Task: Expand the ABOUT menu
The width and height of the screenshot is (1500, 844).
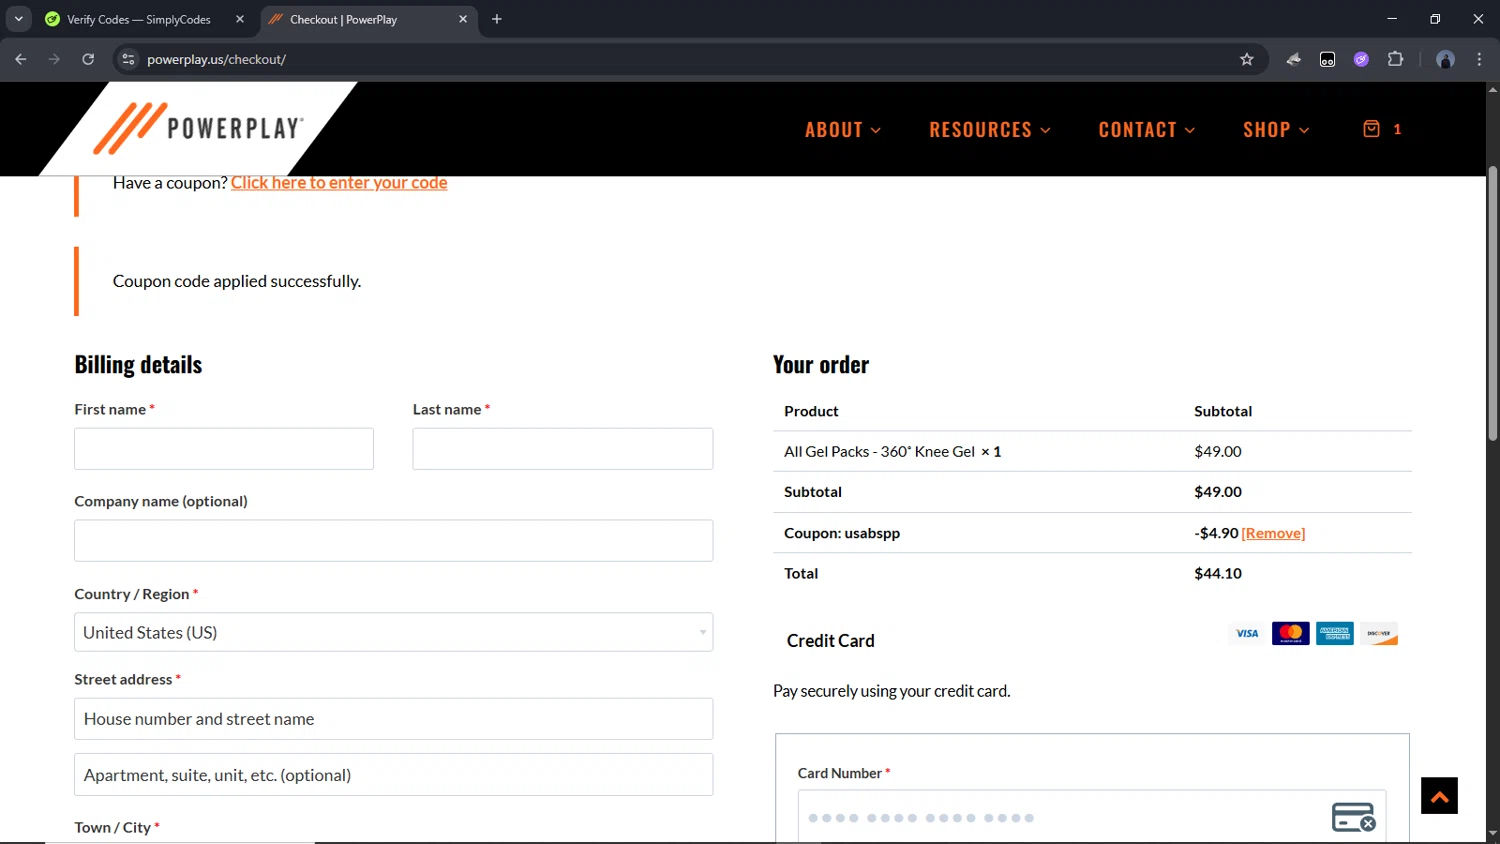Action: (843, 130)
